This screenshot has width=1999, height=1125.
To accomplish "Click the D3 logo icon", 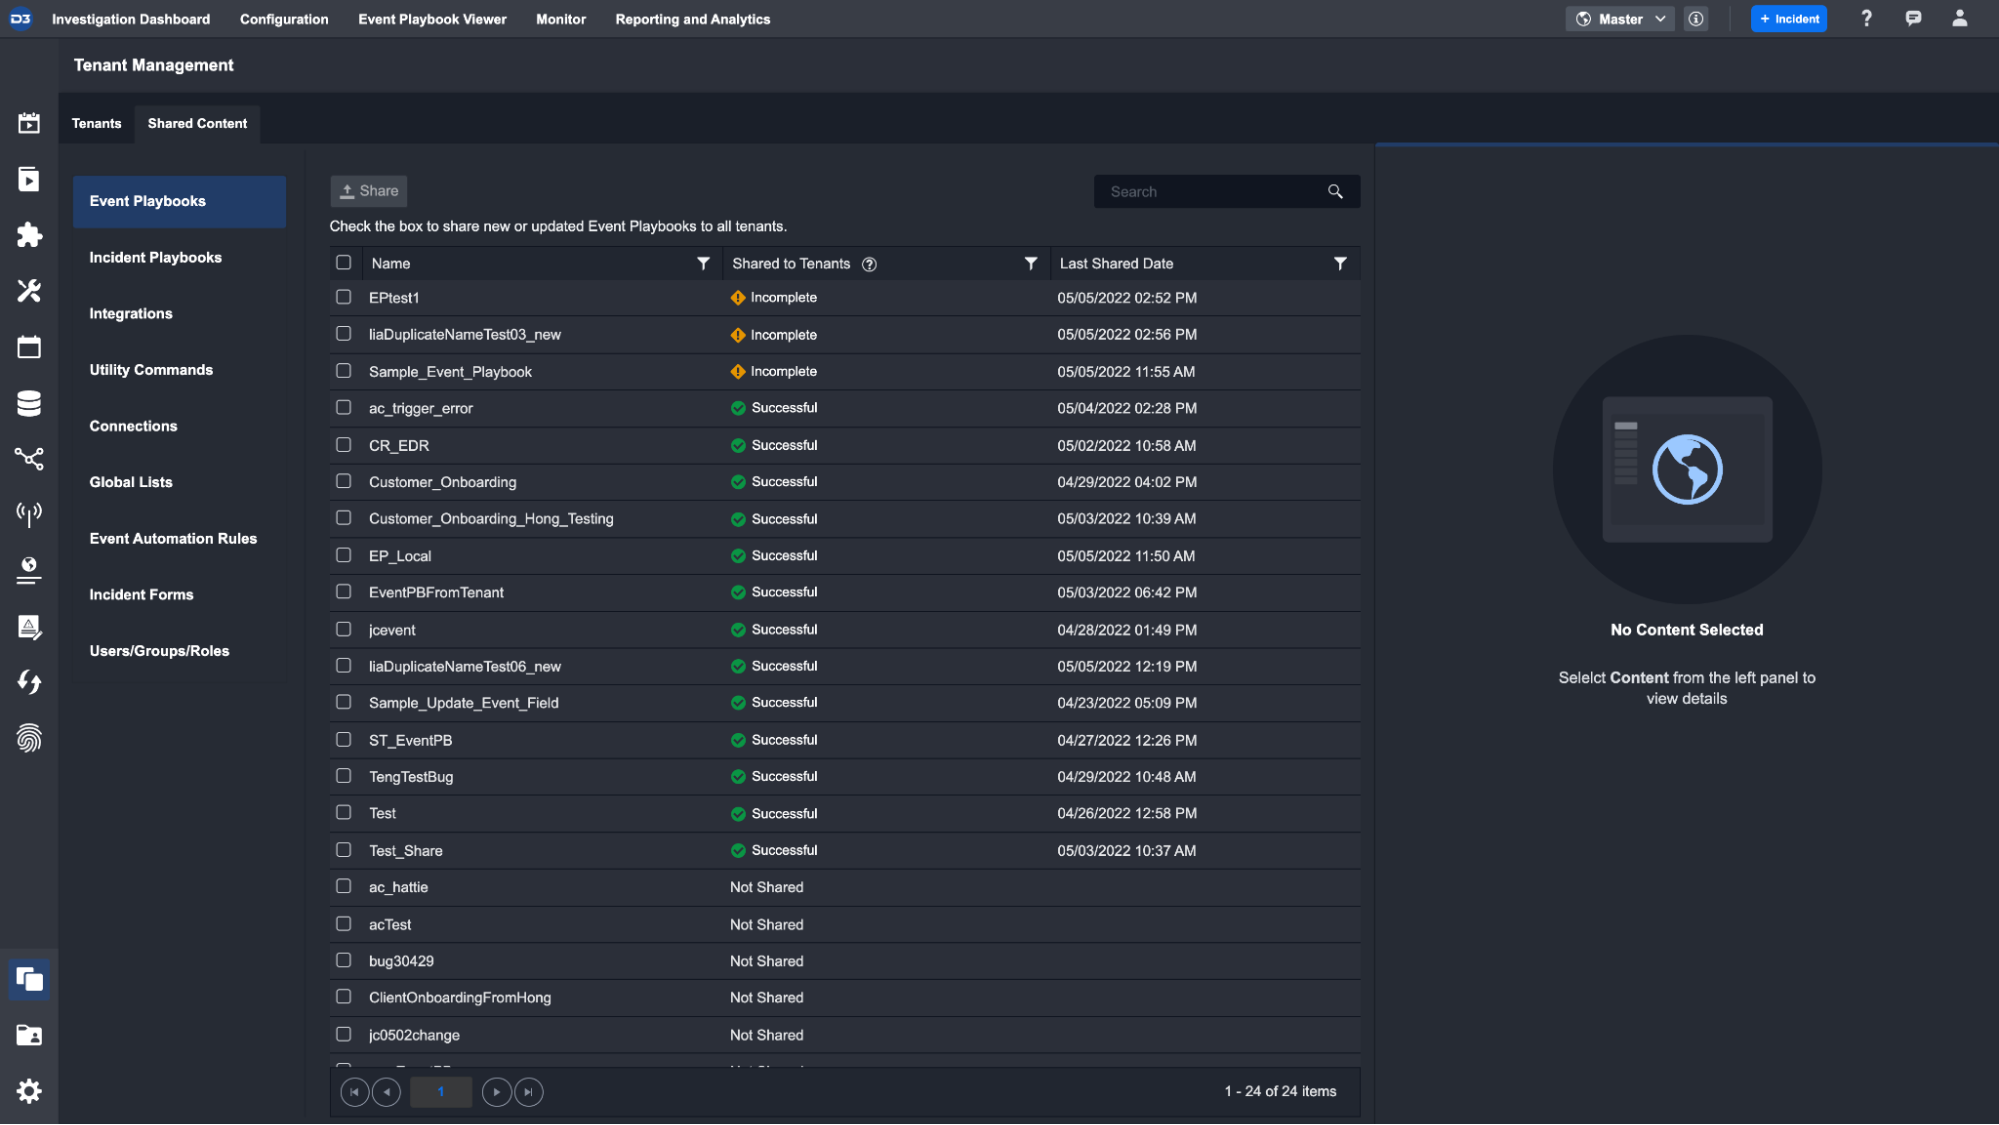I will pos(20,19).
